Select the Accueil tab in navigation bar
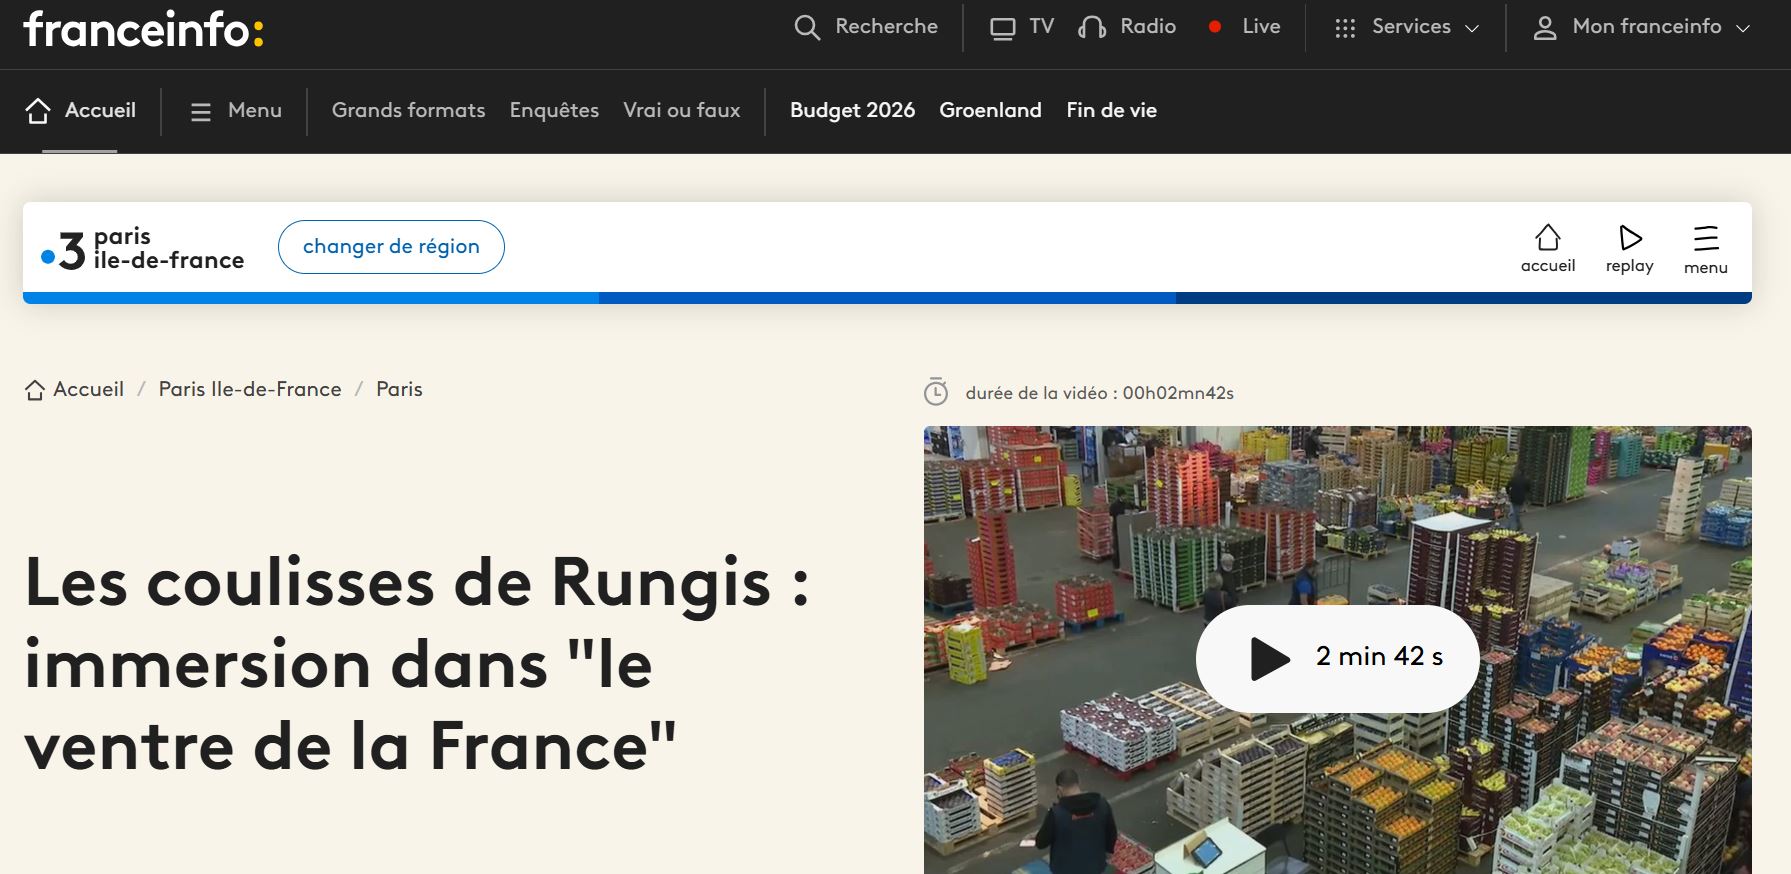This screenshot has width=1791, height=874. pyautogui.click(x=80, y=111)
